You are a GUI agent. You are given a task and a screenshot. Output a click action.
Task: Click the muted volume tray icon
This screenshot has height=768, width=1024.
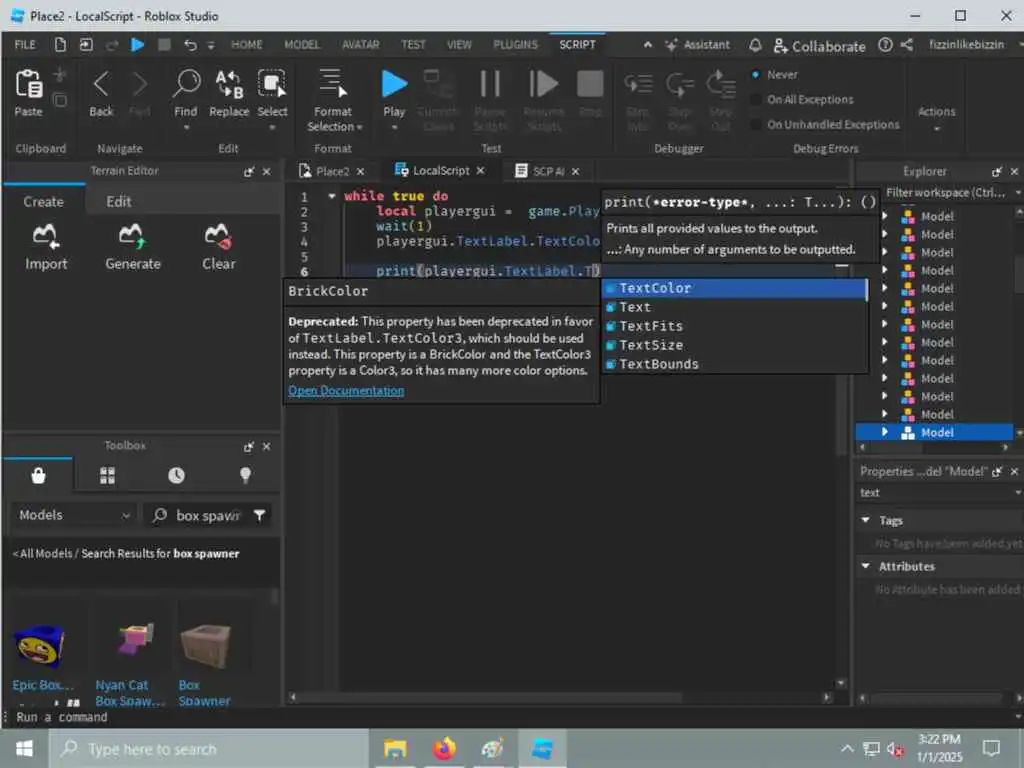895,749
